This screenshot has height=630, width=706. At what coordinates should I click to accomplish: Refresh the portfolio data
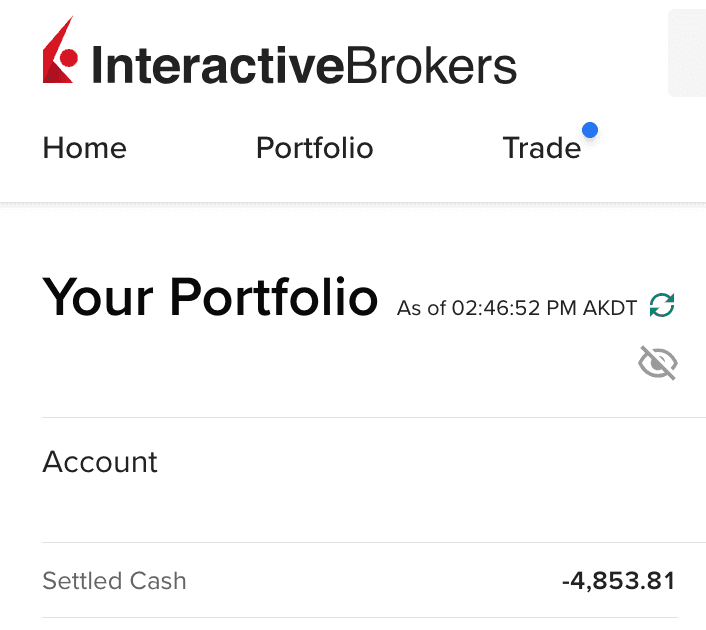tap(662, 306)
